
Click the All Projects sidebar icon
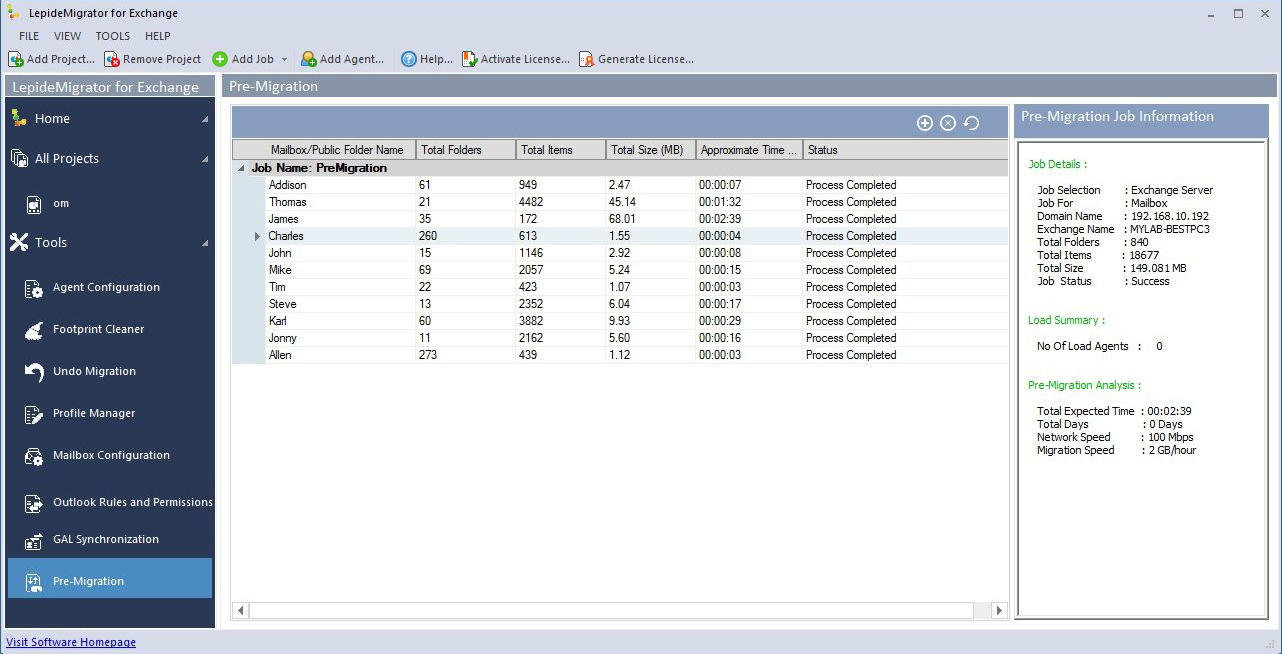(x=19, y=158)
